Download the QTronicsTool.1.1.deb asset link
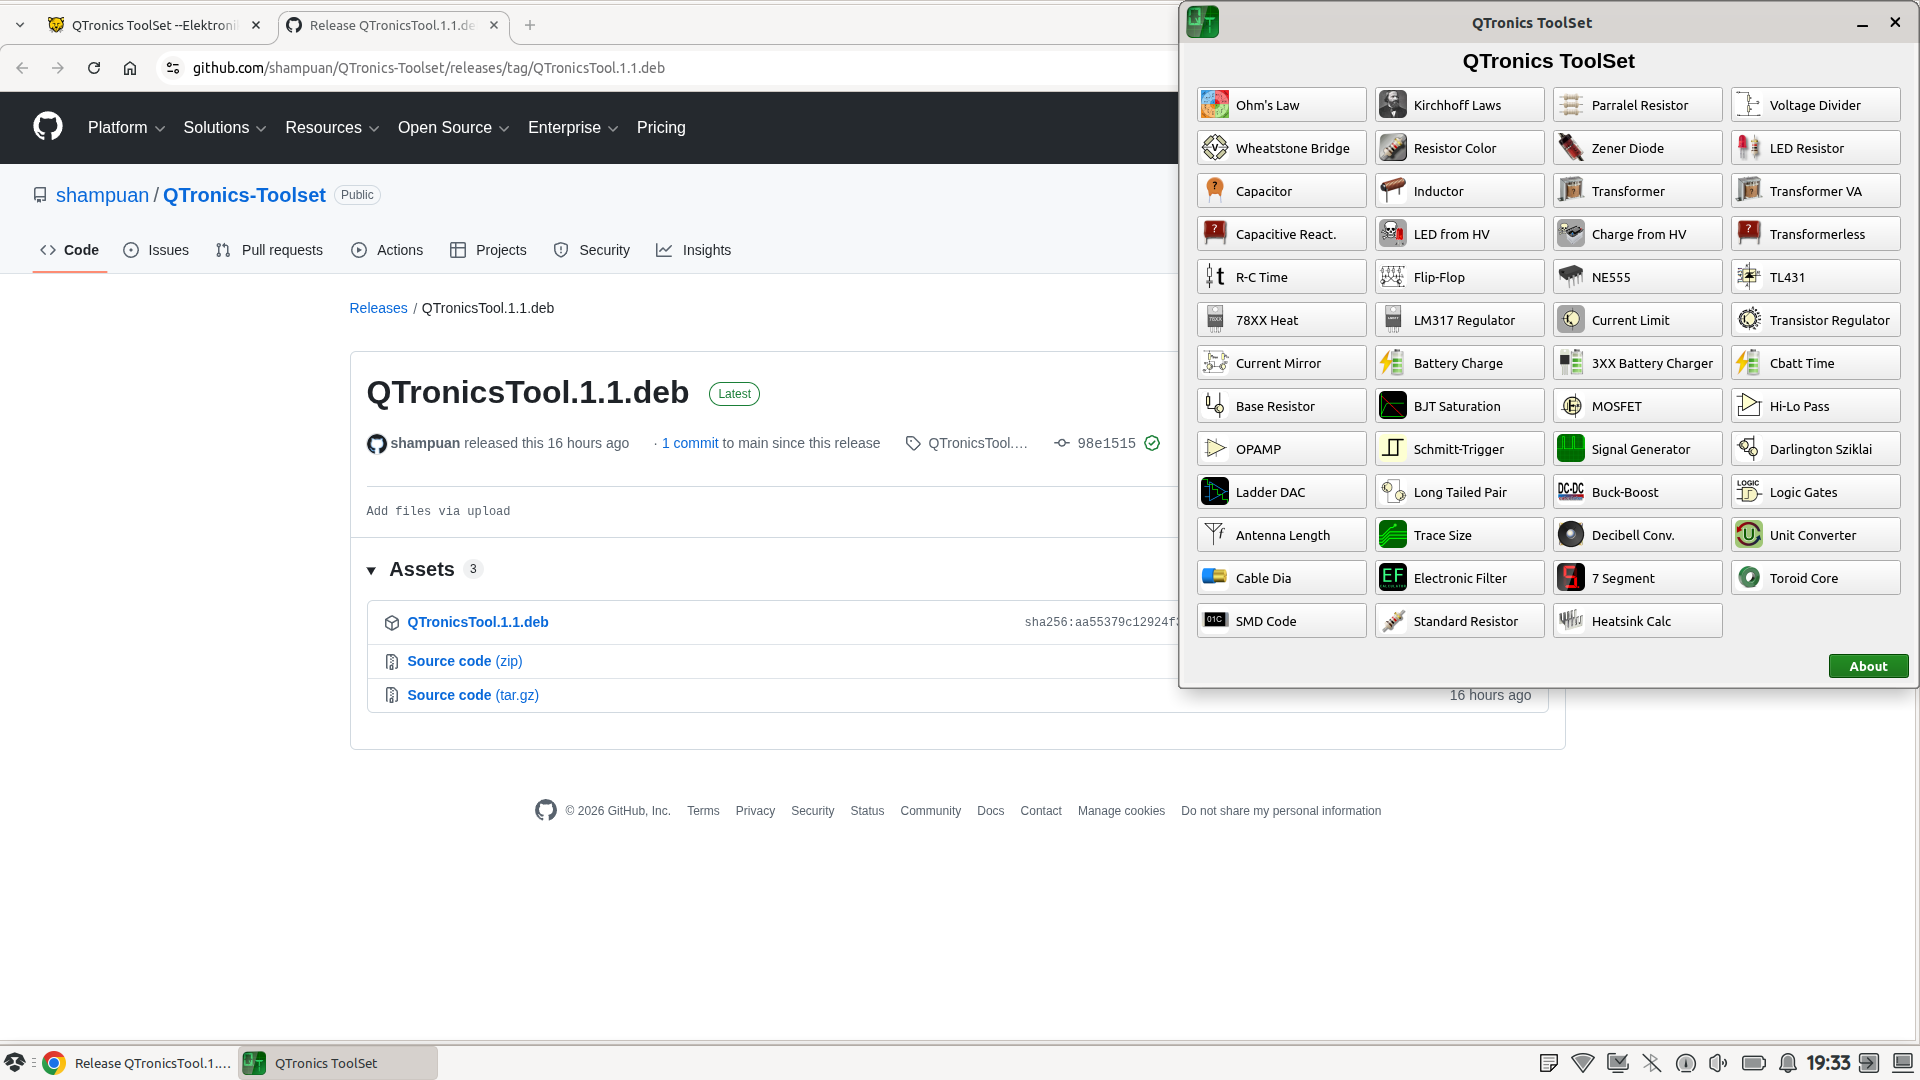1920x1080 pixels. 477,622
